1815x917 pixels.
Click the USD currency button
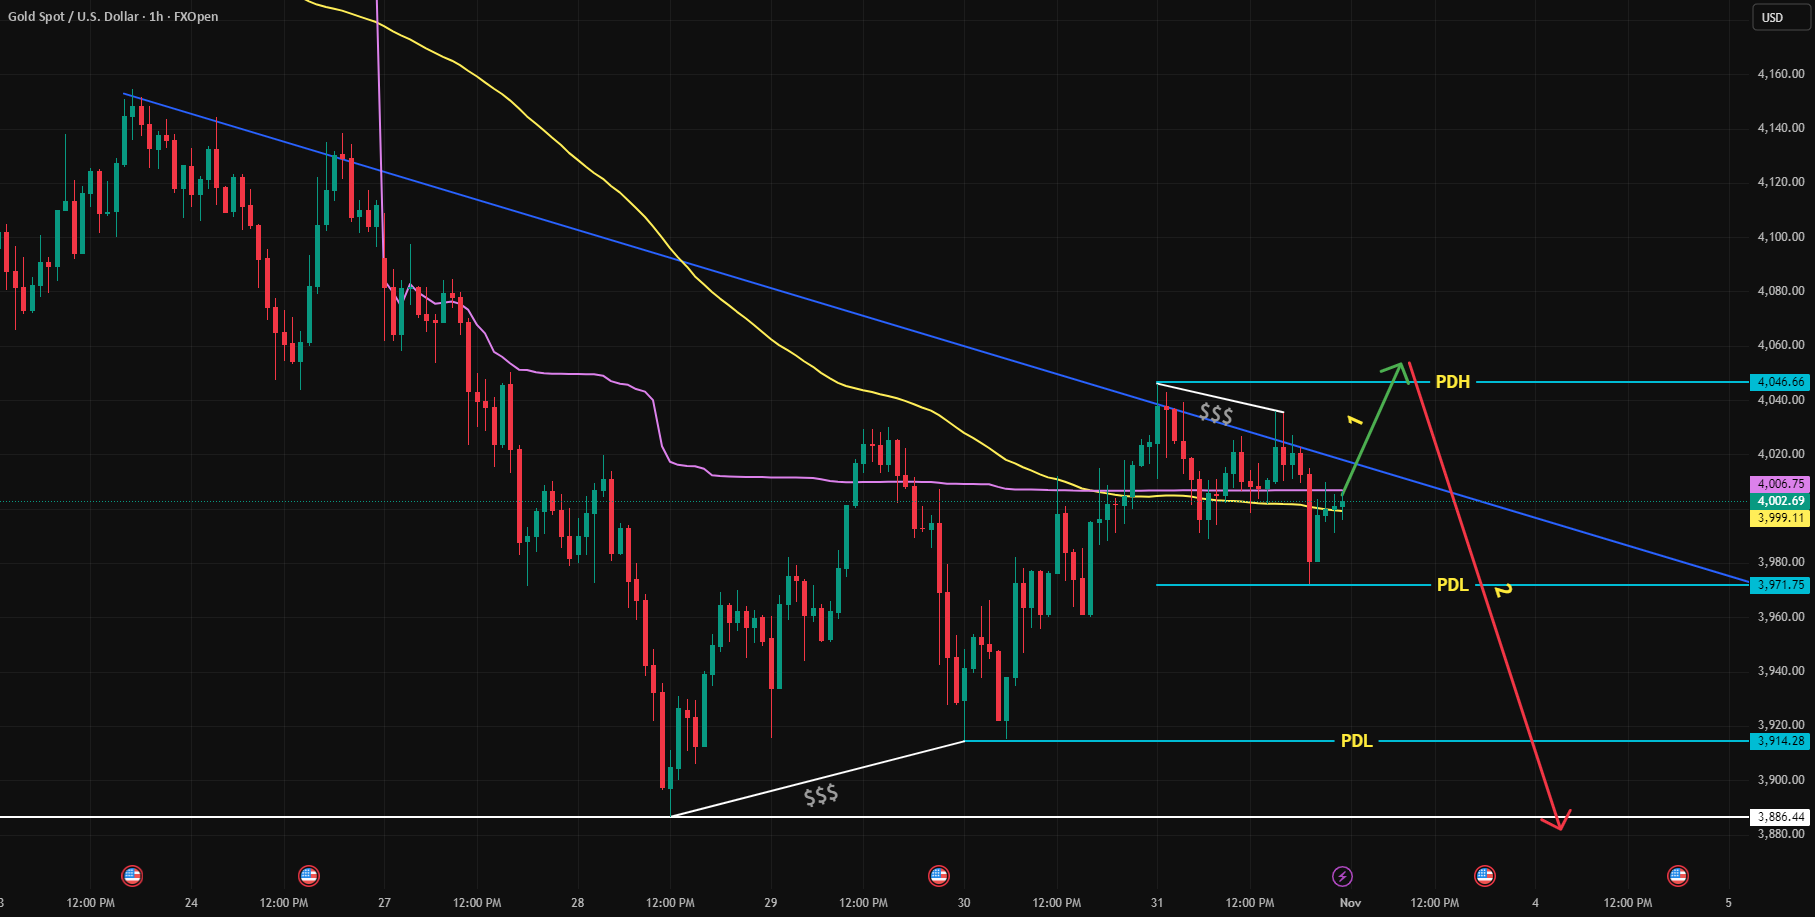click(x=1782, y=17)
